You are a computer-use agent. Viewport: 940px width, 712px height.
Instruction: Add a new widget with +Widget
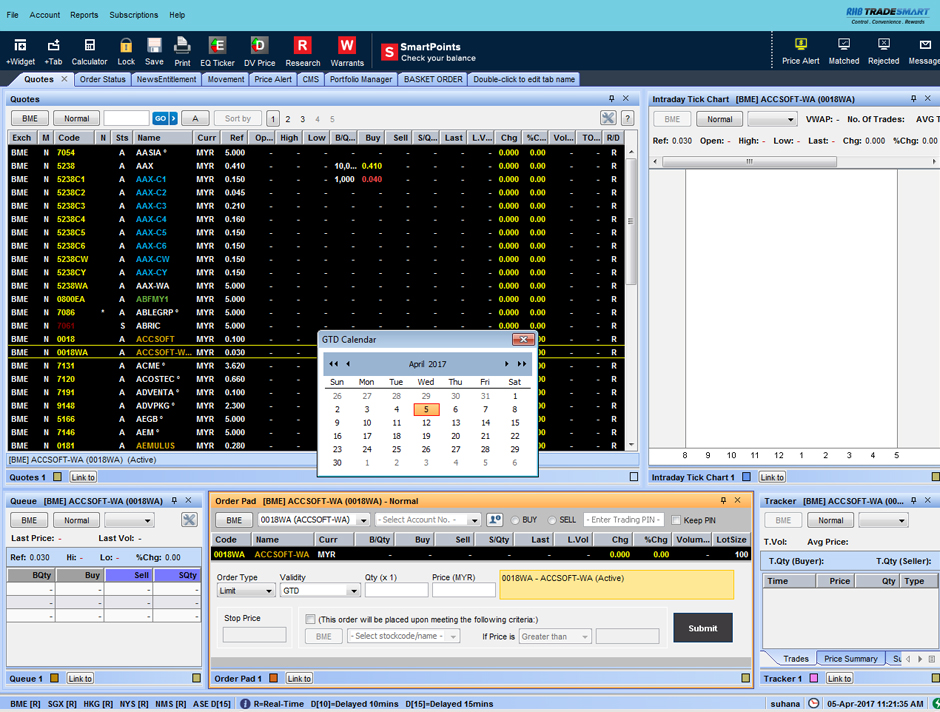pos(20,52)
